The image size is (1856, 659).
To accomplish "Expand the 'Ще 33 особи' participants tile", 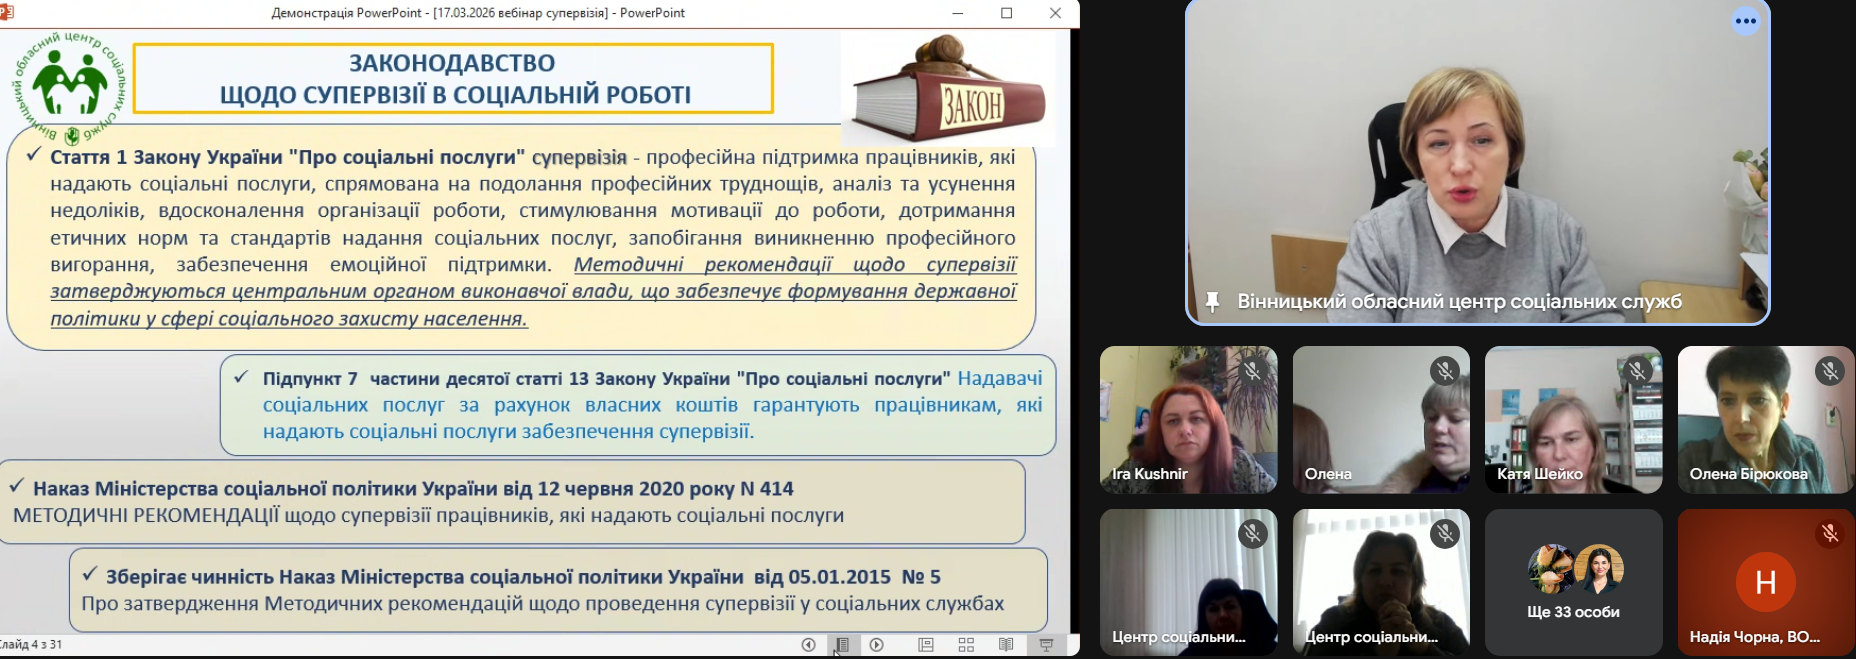I will [1573, 582].
